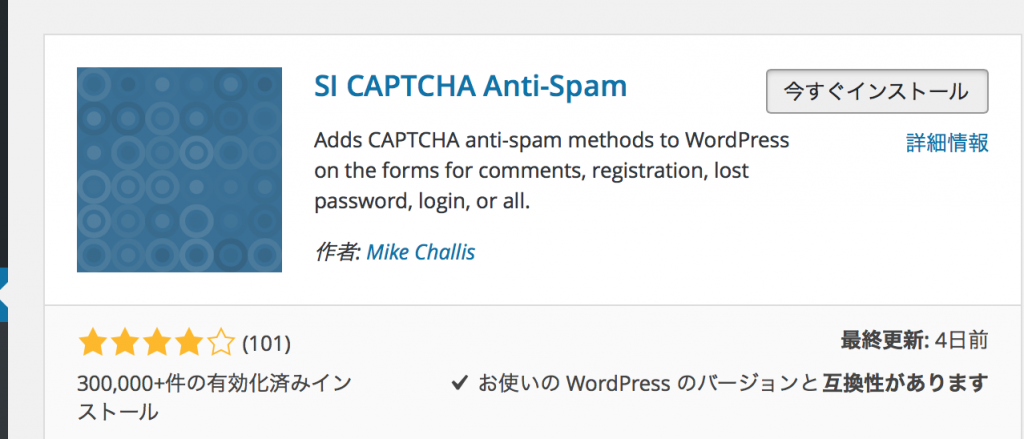
Task: Click the third gold rating star
Action: click(156, 345)
